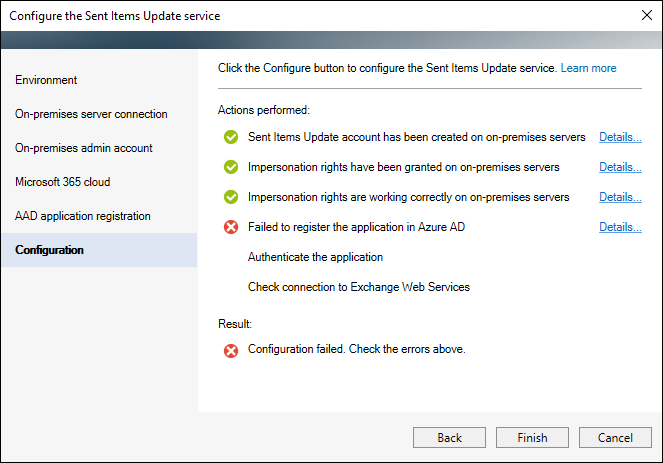Open Details for impersonation rights working correctly

620,197
